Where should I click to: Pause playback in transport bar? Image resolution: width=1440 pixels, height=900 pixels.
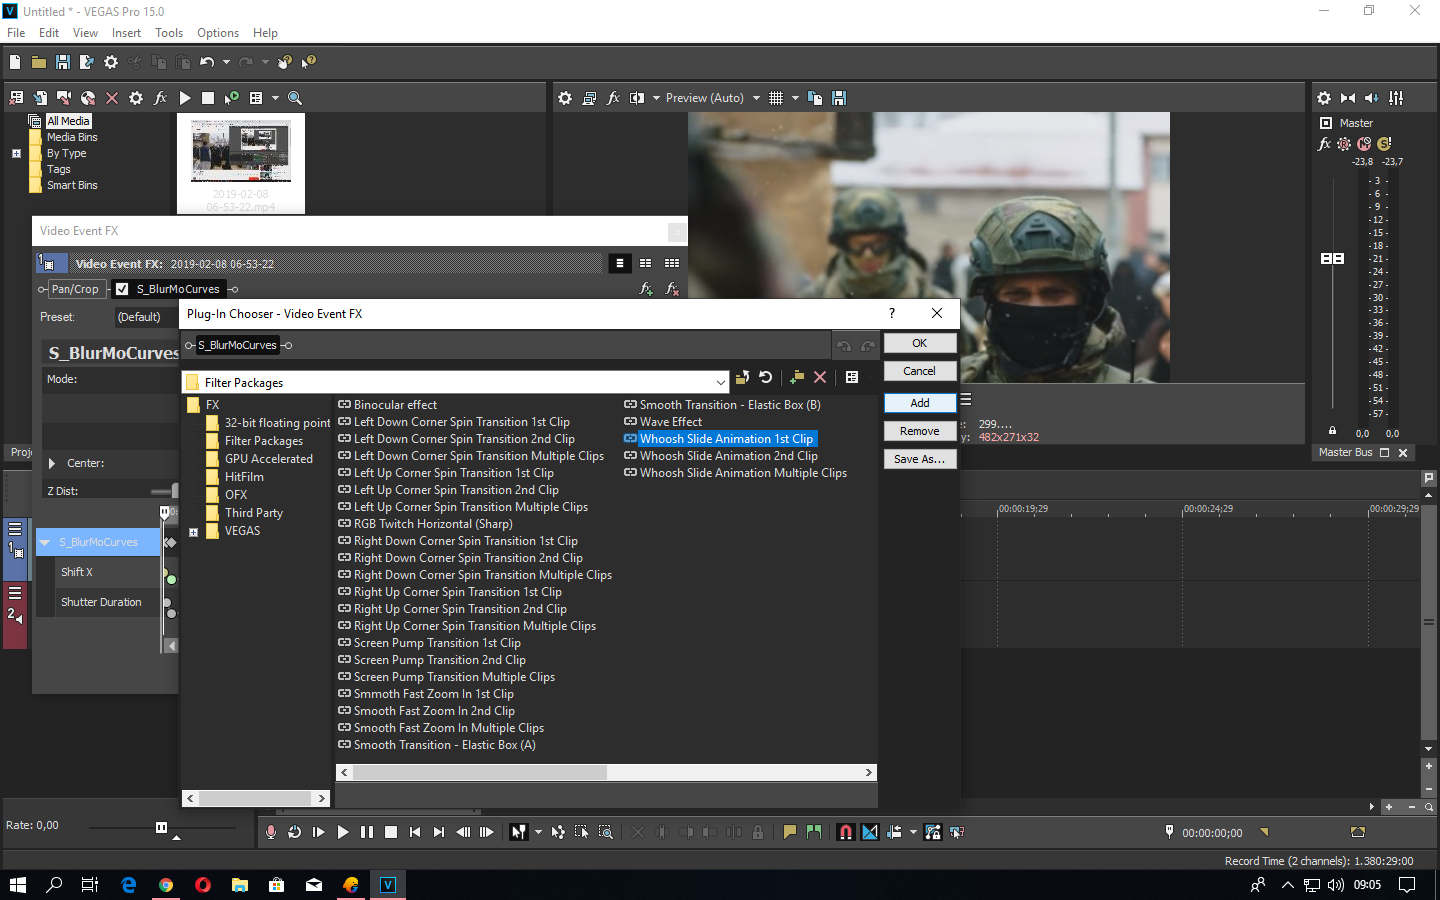pyautogui.click(x=367, y=832)
